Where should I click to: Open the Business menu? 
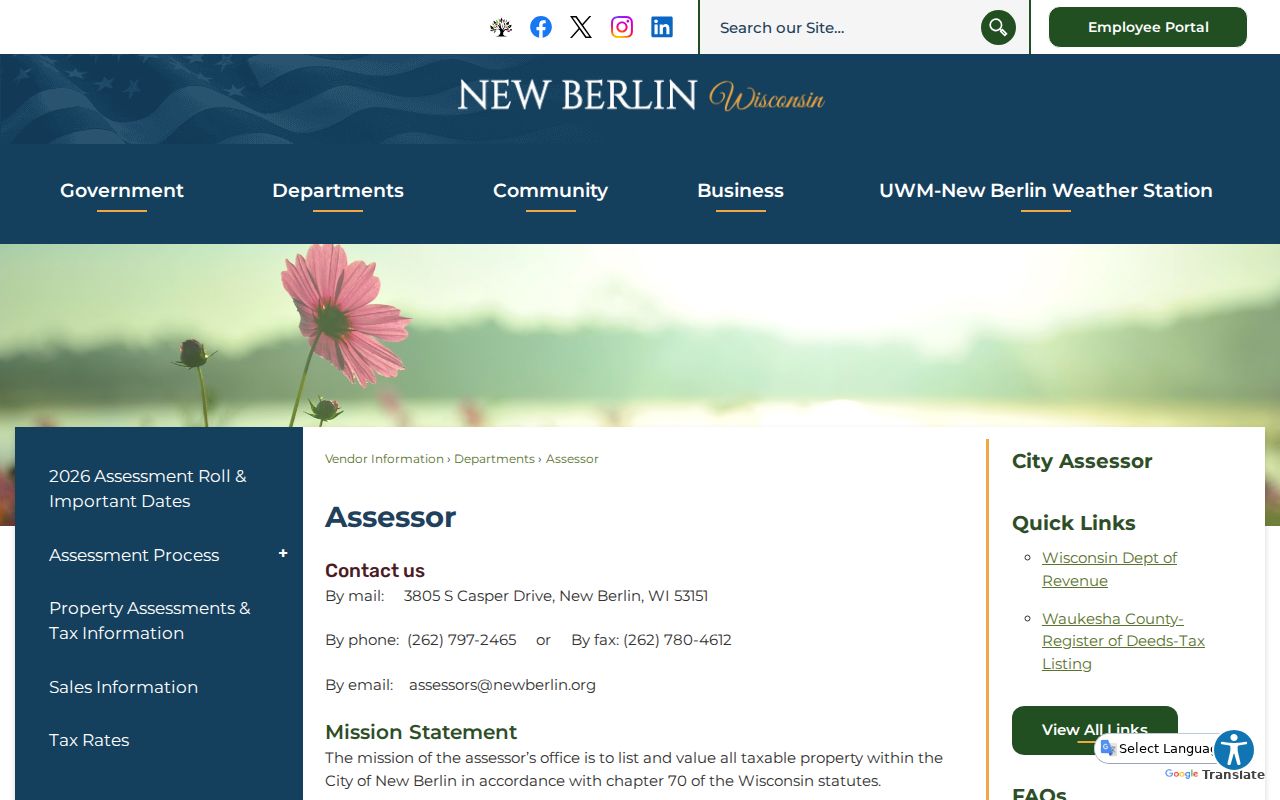[740, 190]
